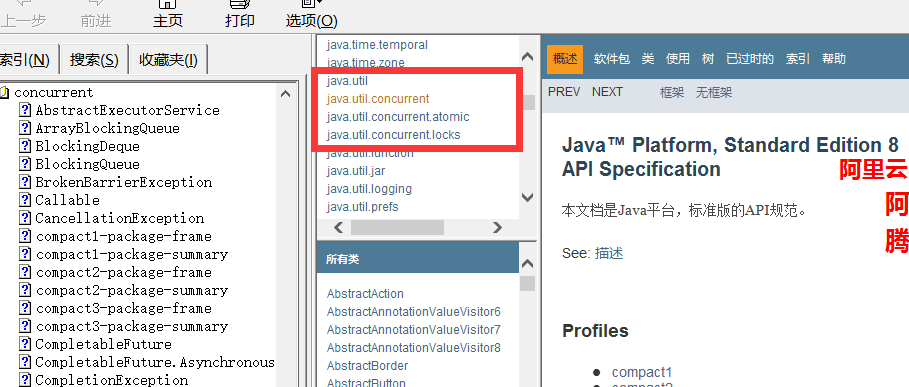The height and width of the screenshot is (387, 909).
Task: Open java.util.logging package link
Action: (x=369, y=188)
